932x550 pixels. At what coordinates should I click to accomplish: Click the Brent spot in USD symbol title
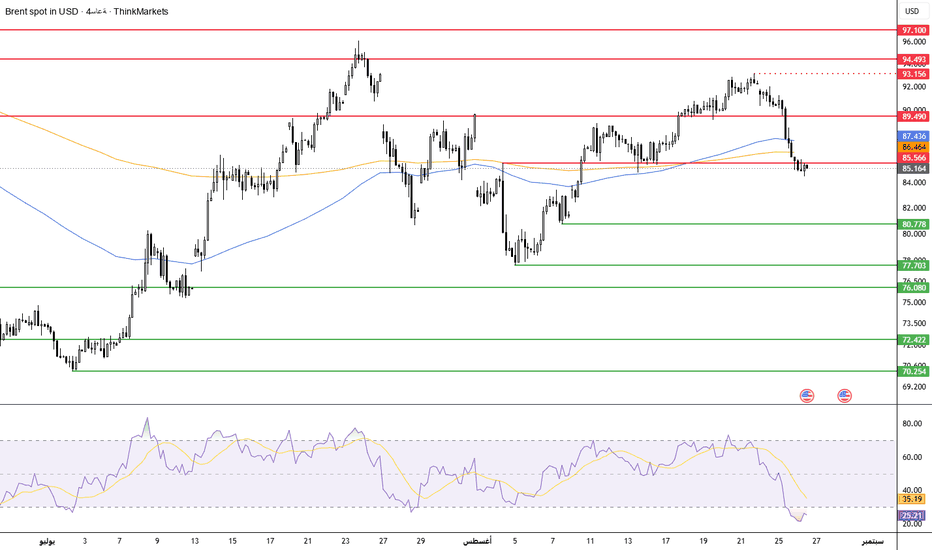click(41, 11)
